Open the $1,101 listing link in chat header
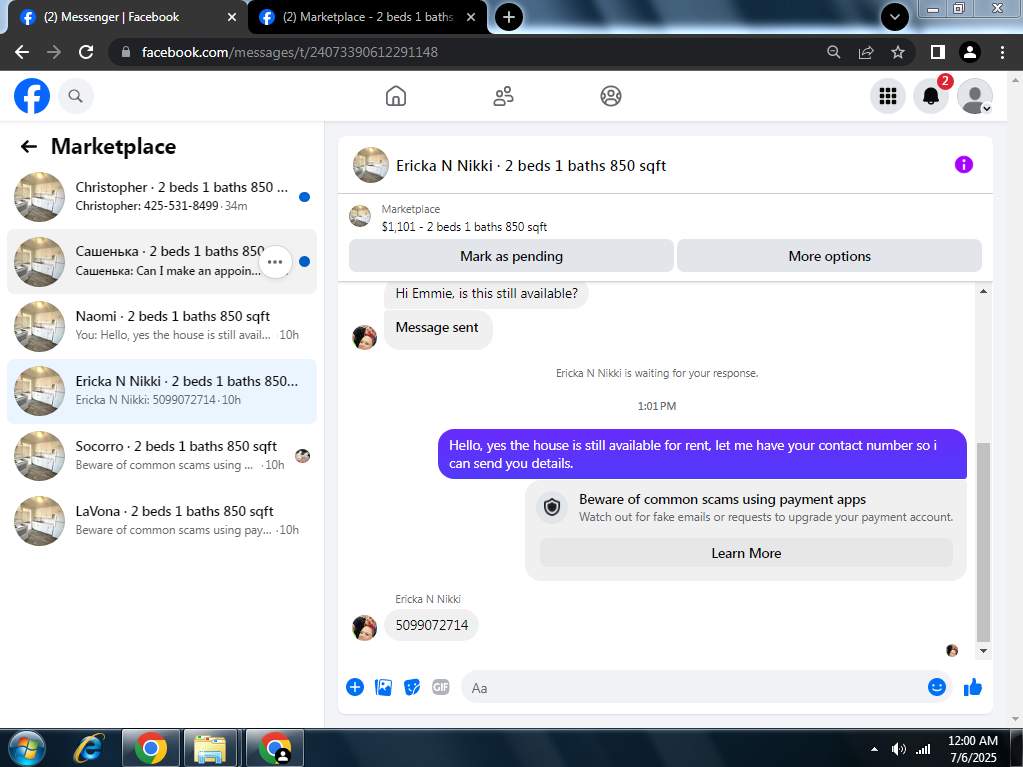This screenshot has width=1023, height=767. 464,226
